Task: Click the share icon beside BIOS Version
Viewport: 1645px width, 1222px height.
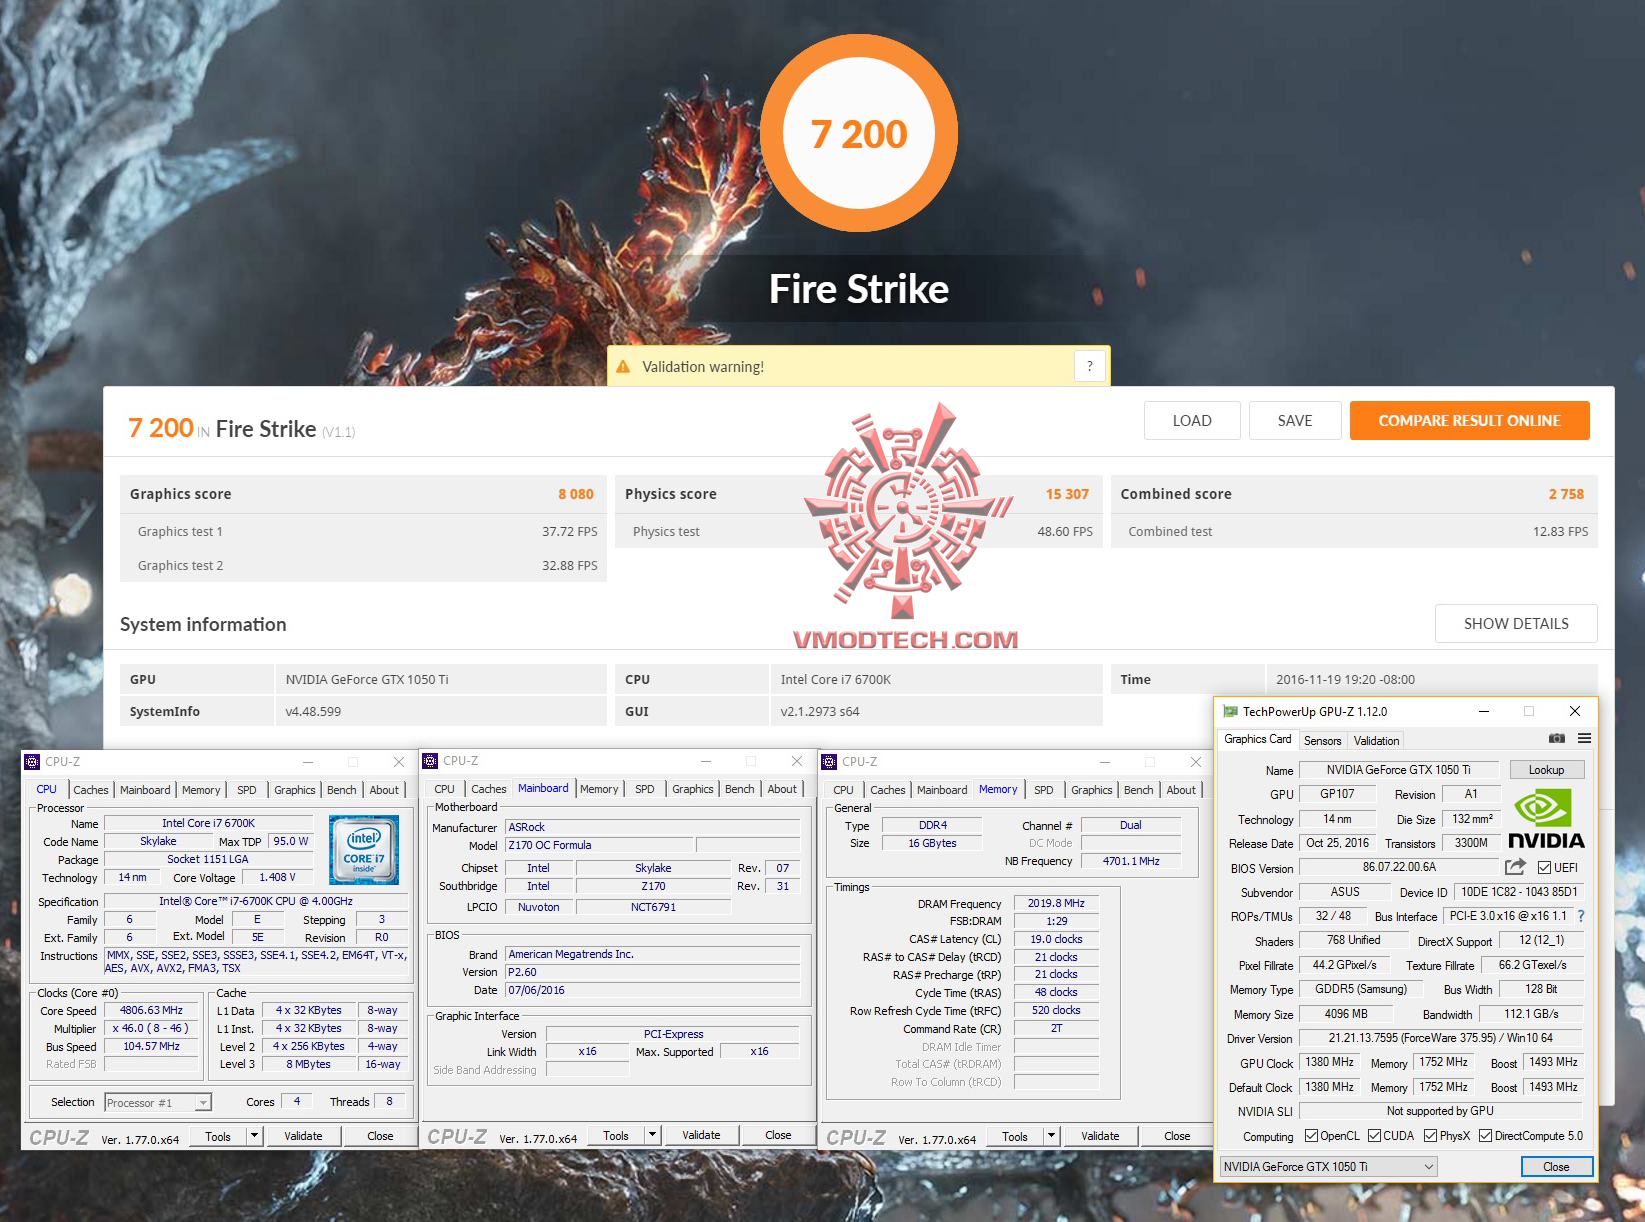Action: 1516,867
